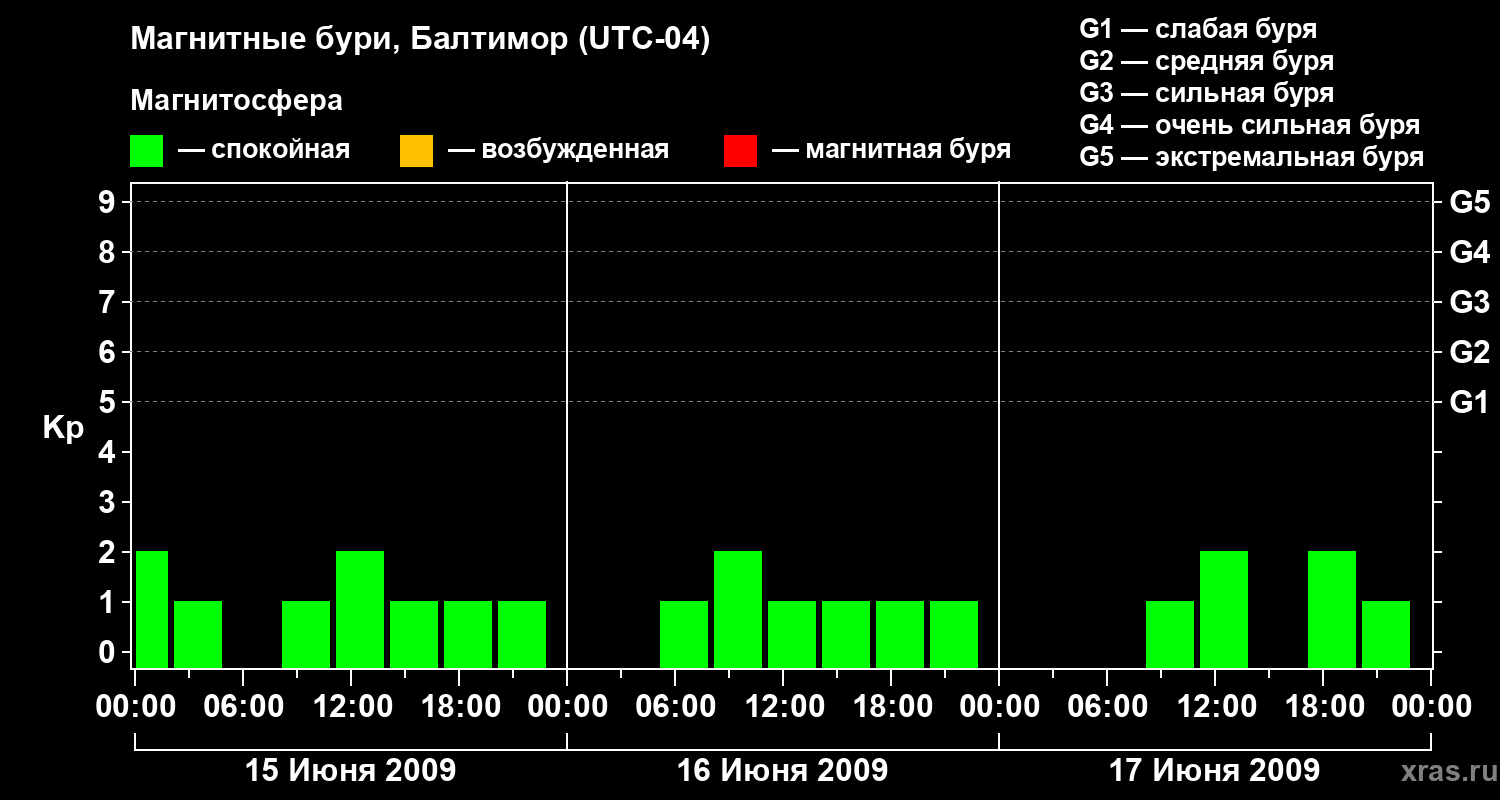
Task: Click the Kp 1 bar at 21:00 on 16 June
Action: pyautogui.click(x=954, y=634)
